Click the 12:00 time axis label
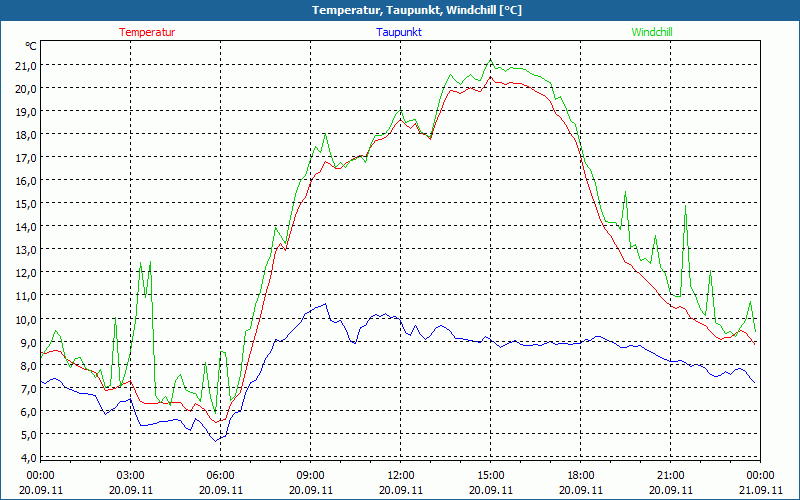This screenshot has width=800, height=500. tap(401, 476)
